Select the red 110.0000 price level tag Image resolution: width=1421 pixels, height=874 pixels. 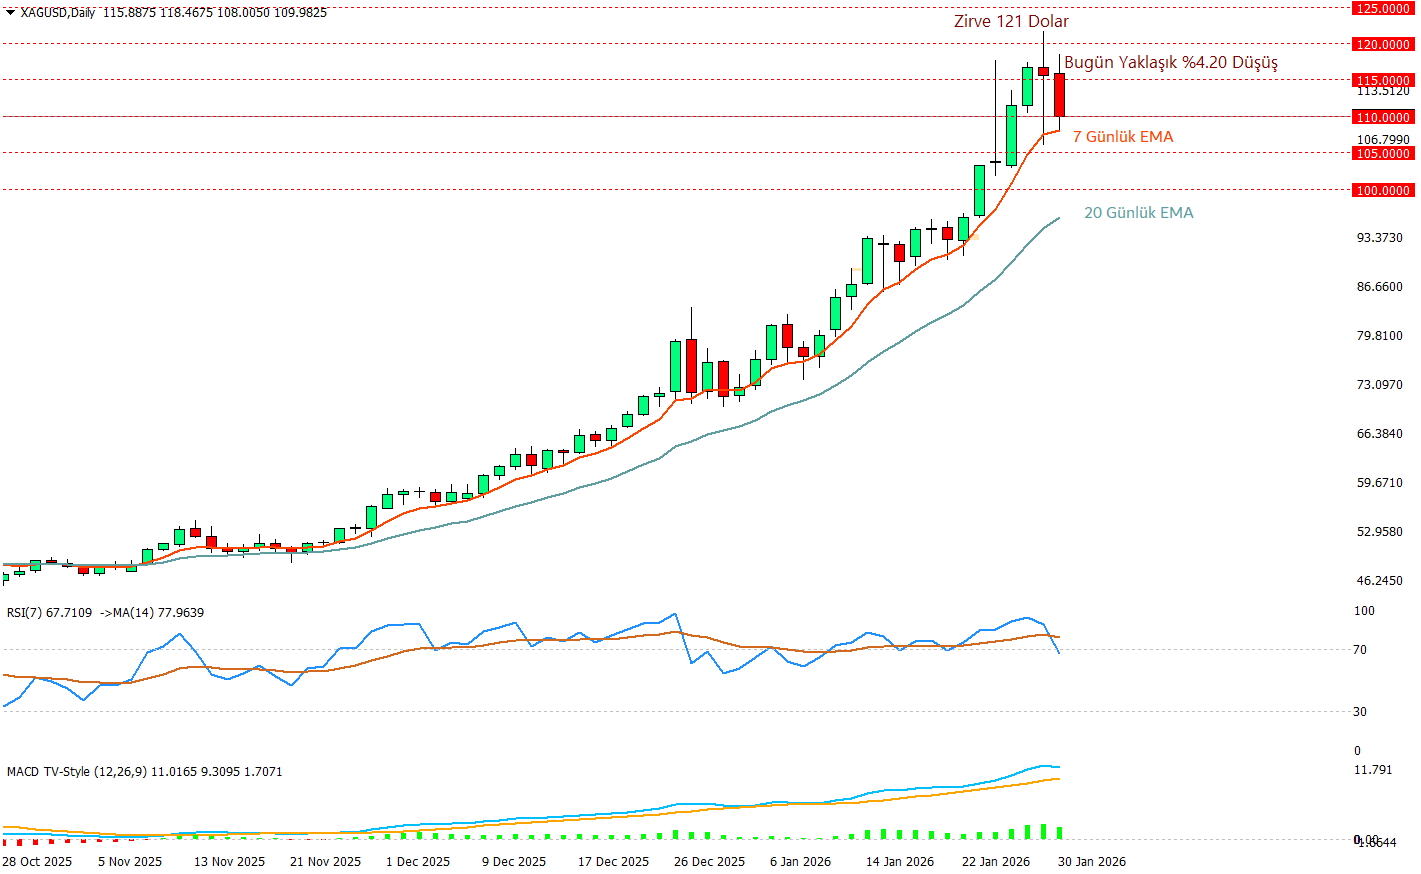click(x=1382, y=117)
